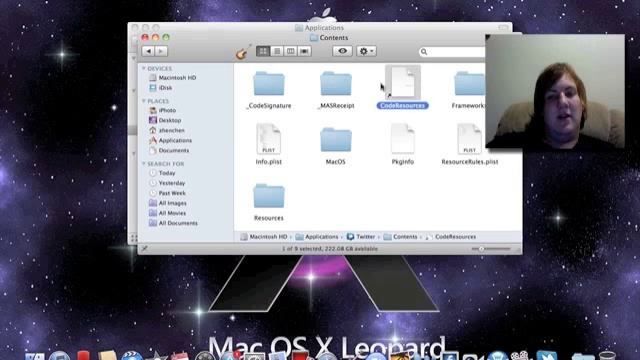Select the MacOS folder
Screen dimensions: 640x360
tap(336, 140)
